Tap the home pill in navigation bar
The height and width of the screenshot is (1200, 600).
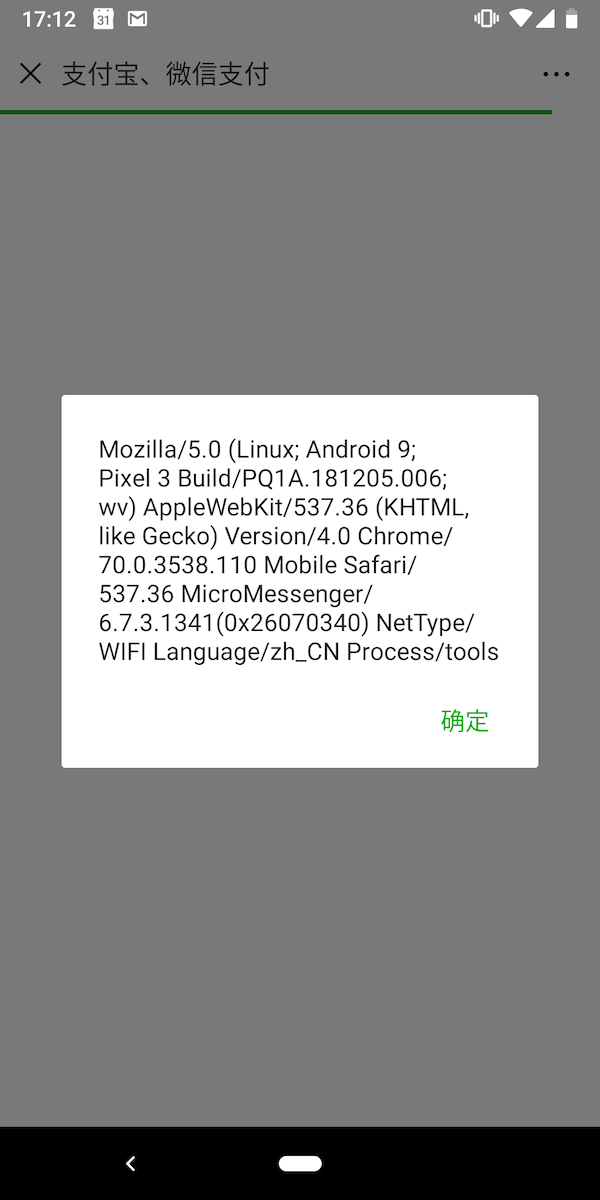coord(300,1163)
